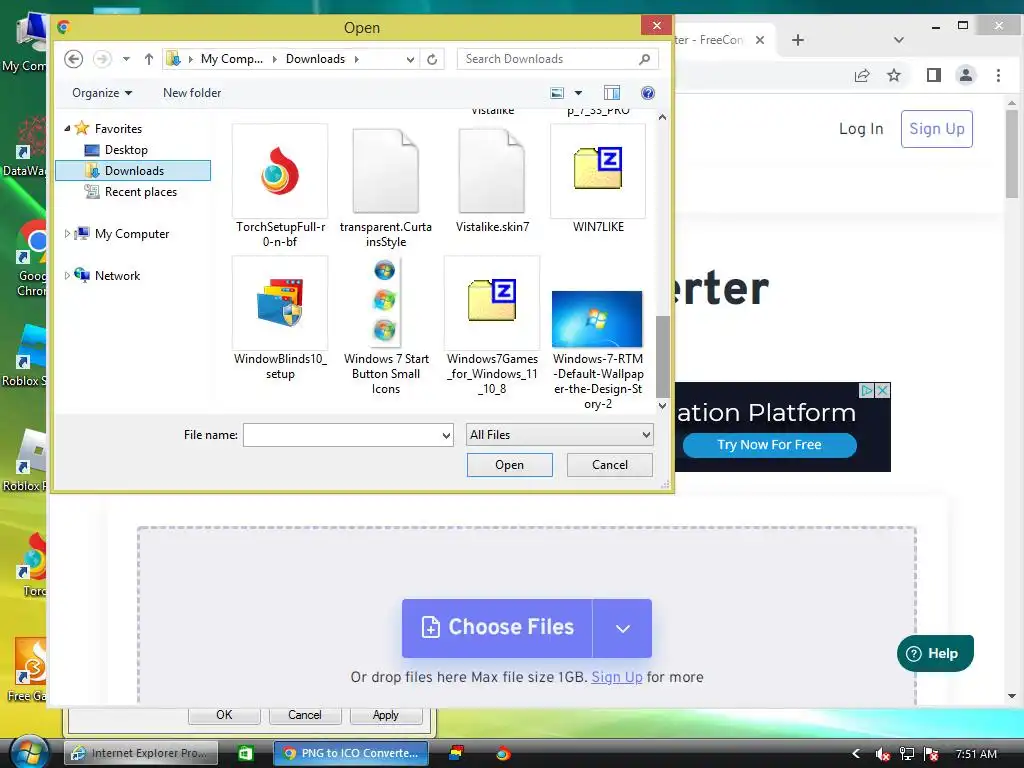The height and width of the screenshot is (768, 1024).
Task: Select the WIN7LIKE zip folder
Action: click(x=598, y=178)
